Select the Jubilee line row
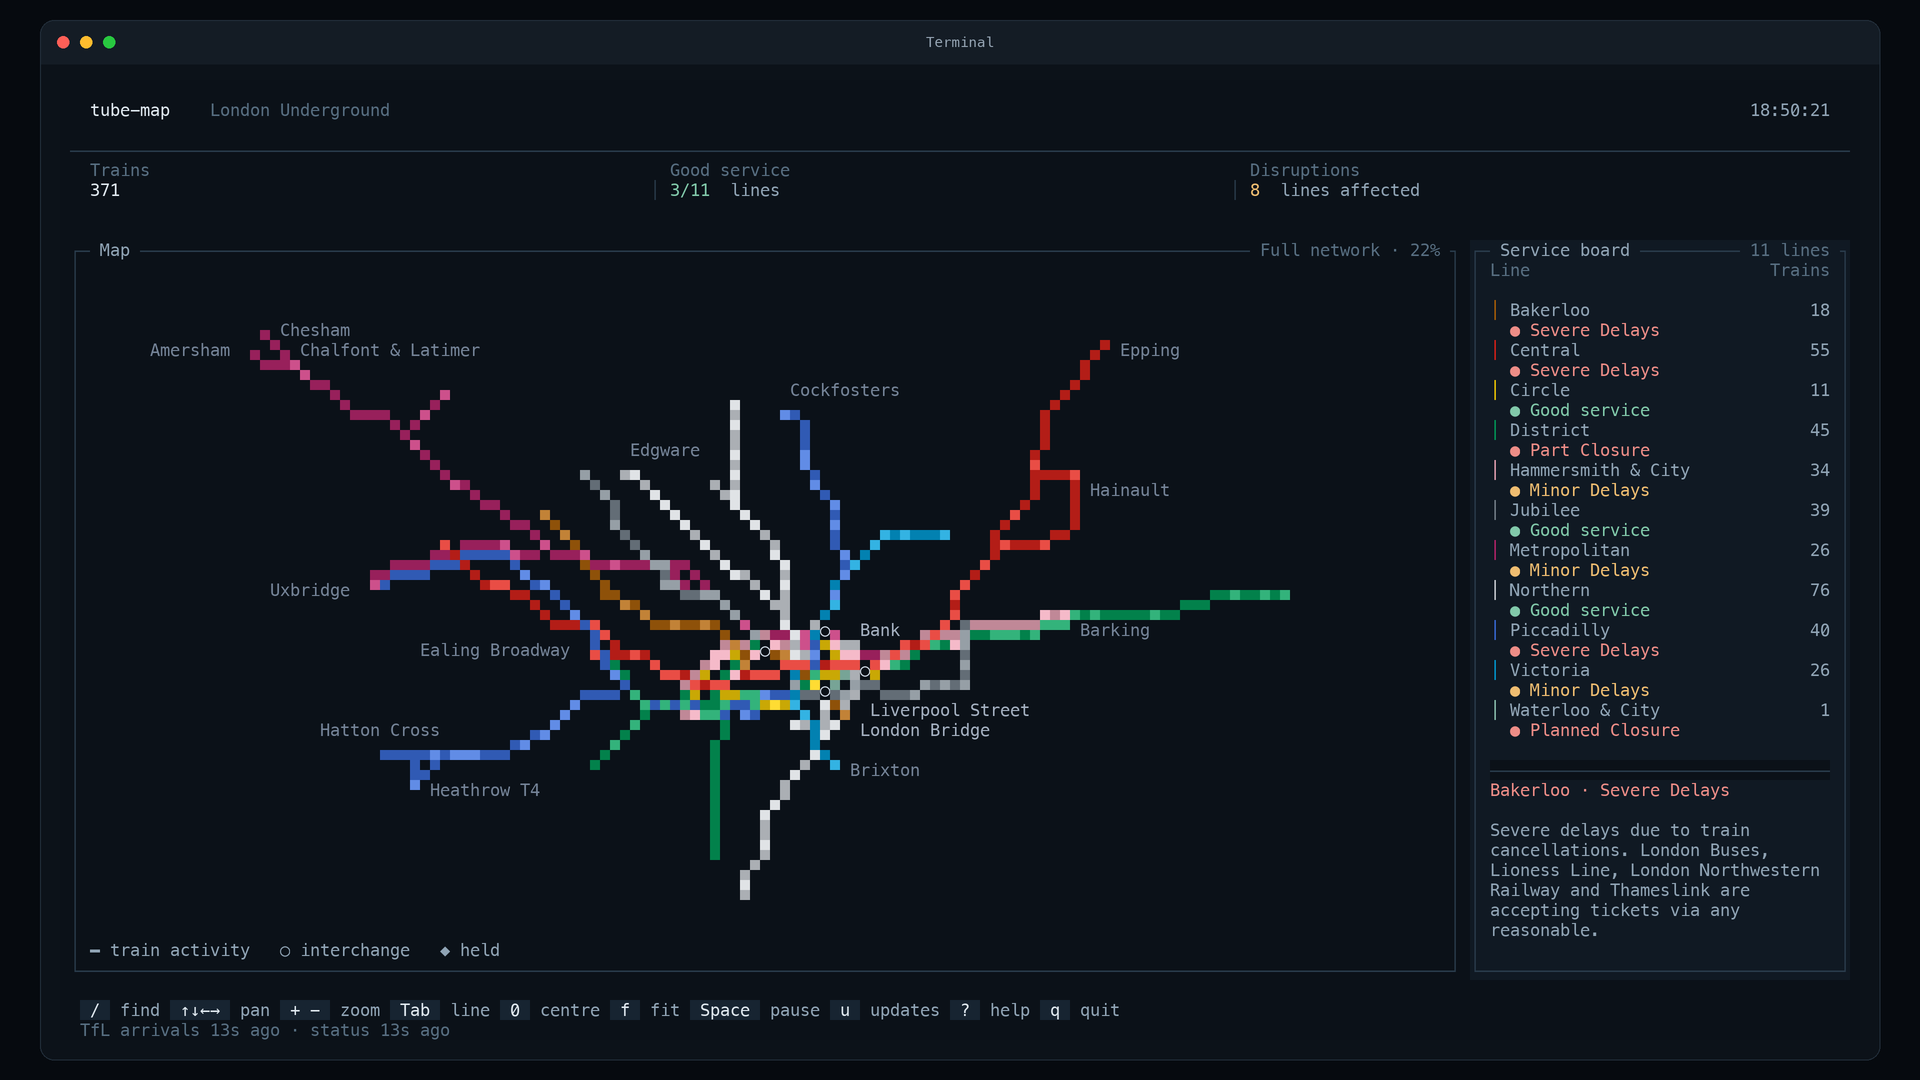 pyautogui.click(x=1660, y=510)
